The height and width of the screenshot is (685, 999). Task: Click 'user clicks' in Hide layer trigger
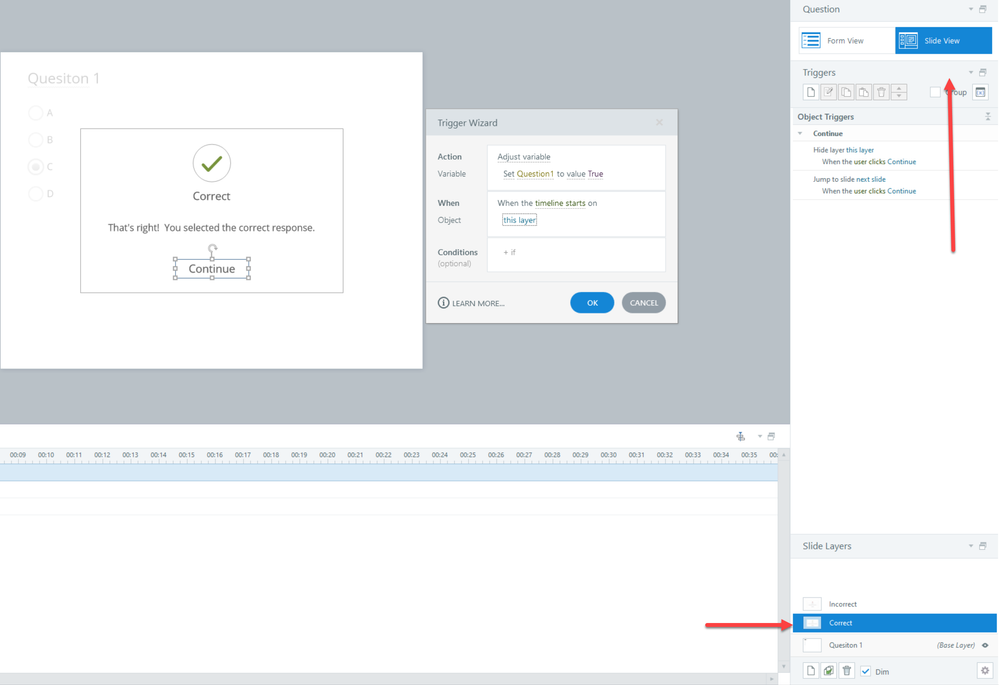[x=869, y=162]
